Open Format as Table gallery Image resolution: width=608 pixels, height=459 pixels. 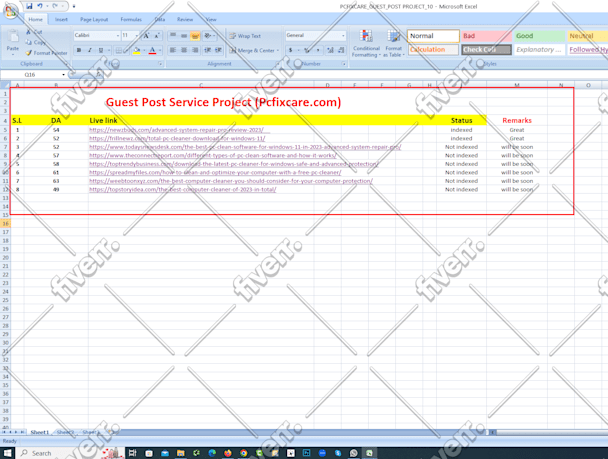(x=394, y=43)
